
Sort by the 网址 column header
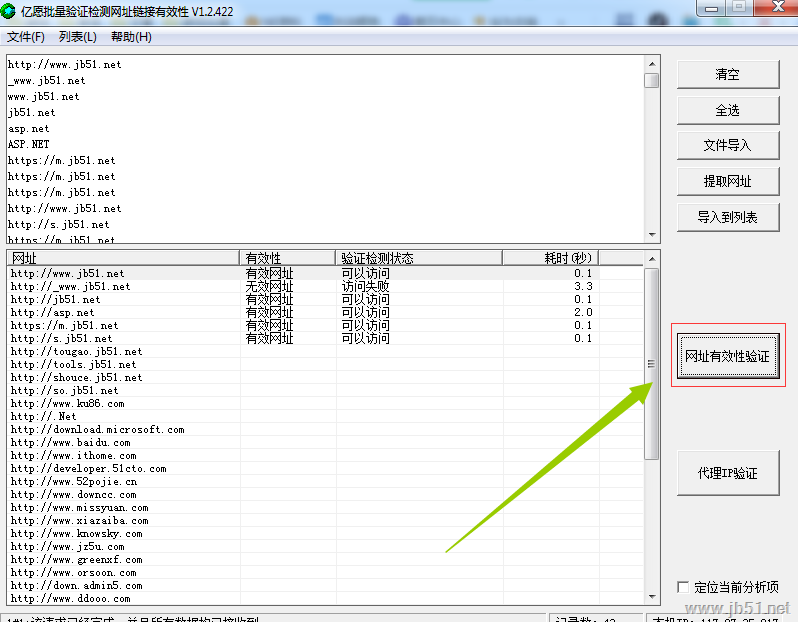123,258
